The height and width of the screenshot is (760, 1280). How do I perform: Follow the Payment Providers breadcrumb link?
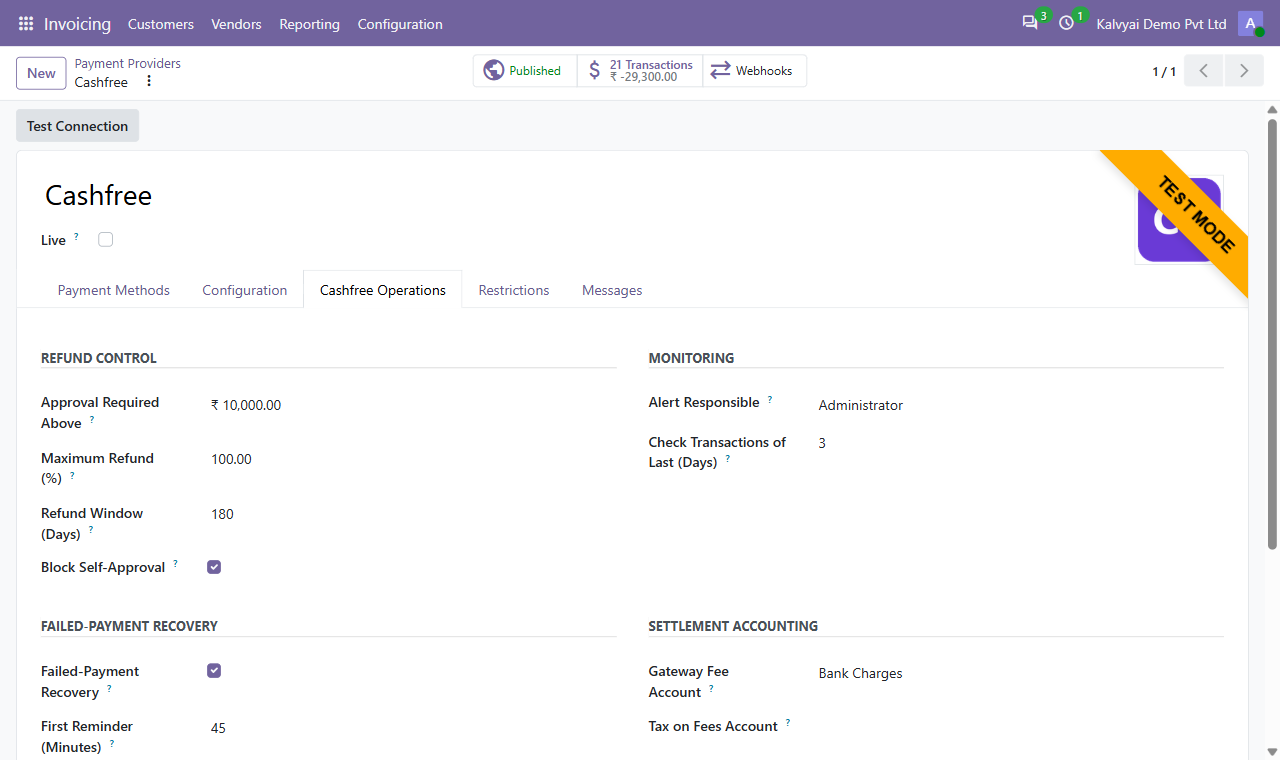(x=128, y=63)
